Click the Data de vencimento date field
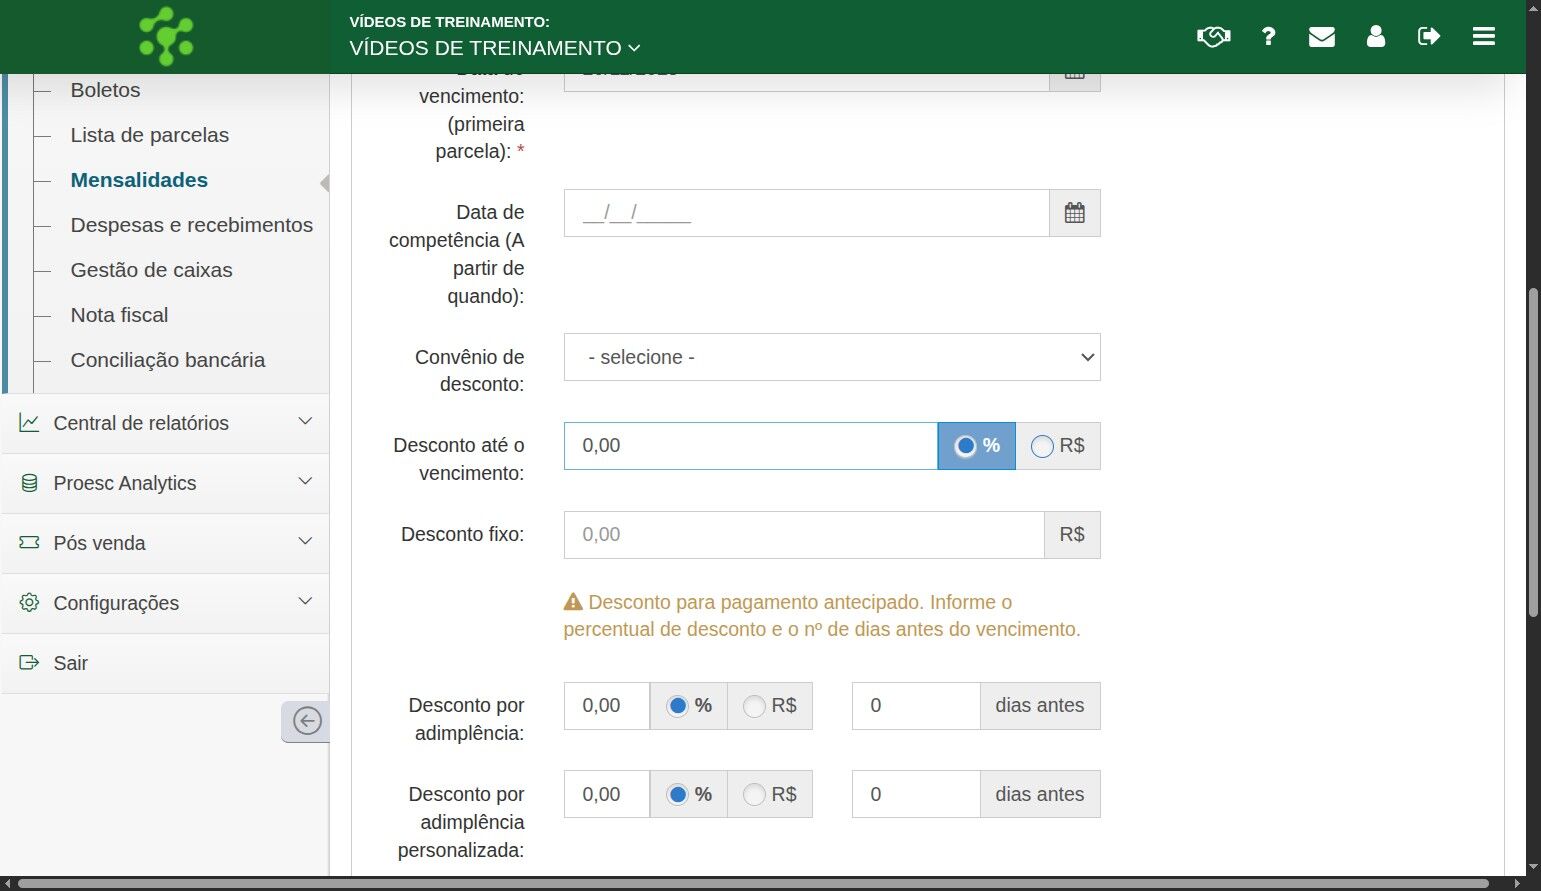 (807, 80)
